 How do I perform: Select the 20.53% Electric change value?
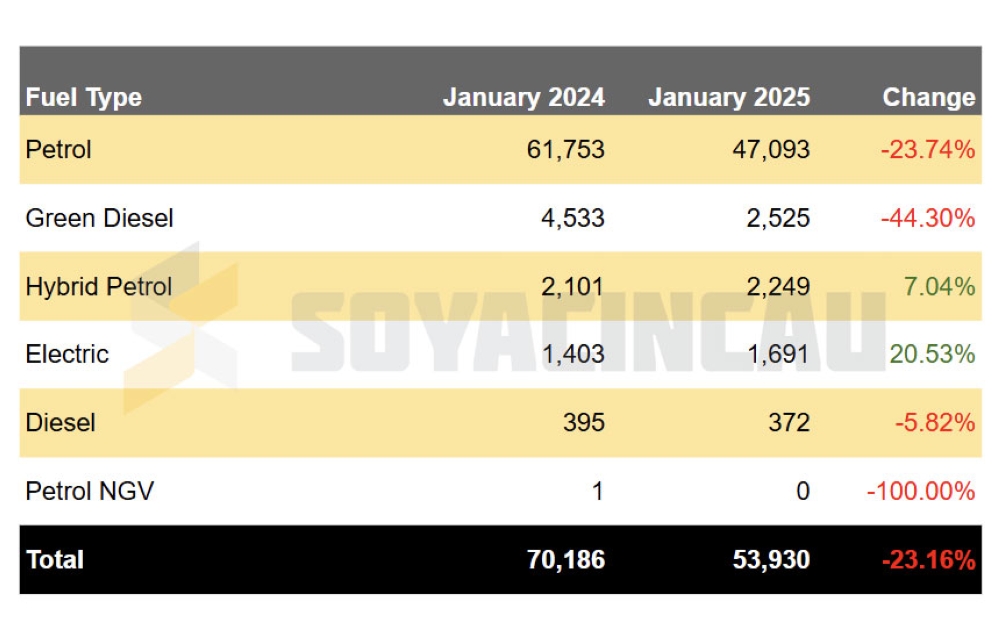click(x=932, y=354)
